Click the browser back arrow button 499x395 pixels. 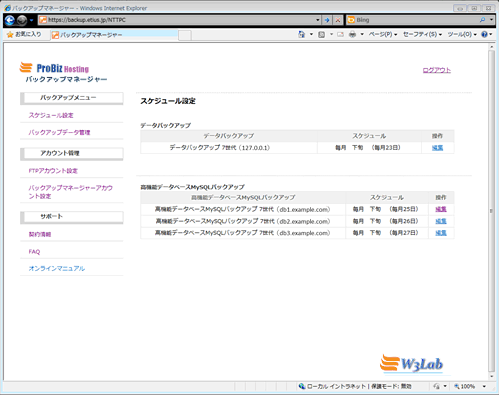point(10,20)
